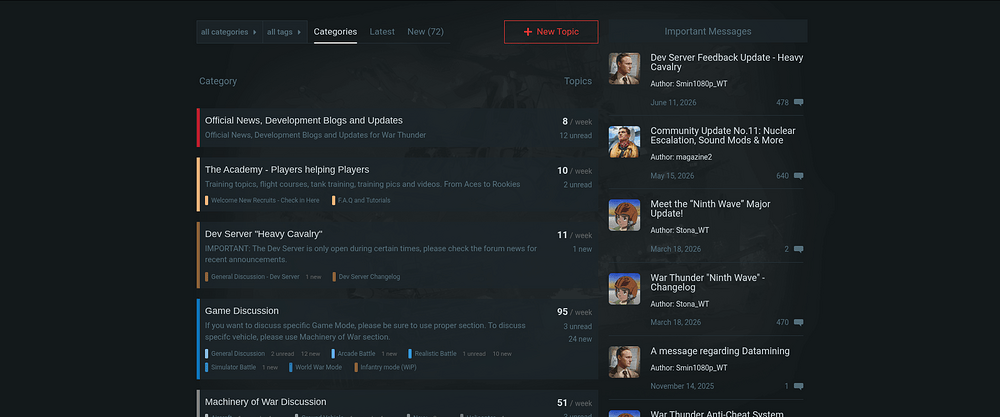Open War Thunder "Ninth Wave" - Changelog message
The width and height of the screenshot is (1000, 417).
[707, 282]
